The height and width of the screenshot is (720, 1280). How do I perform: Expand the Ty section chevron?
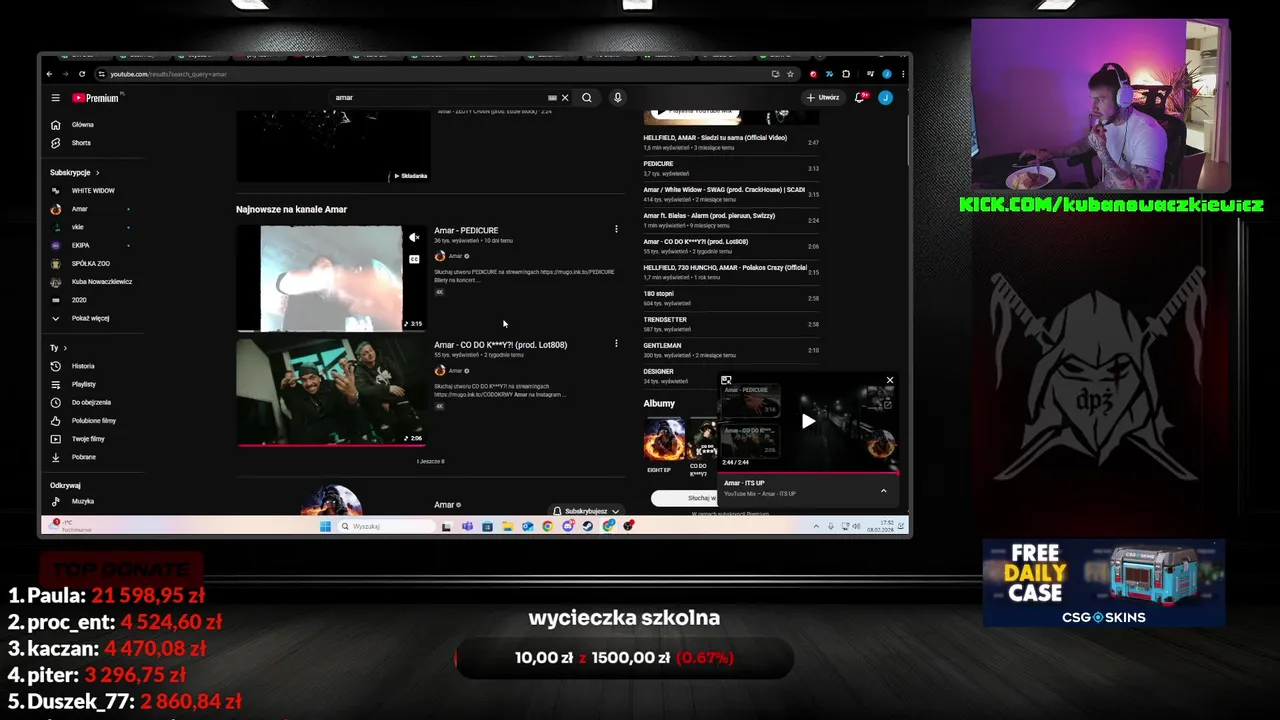tap(65, 348)
